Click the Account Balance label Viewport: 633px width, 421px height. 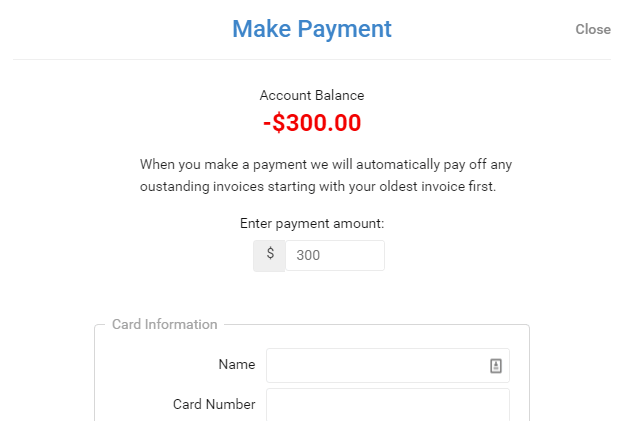[312, 95]
